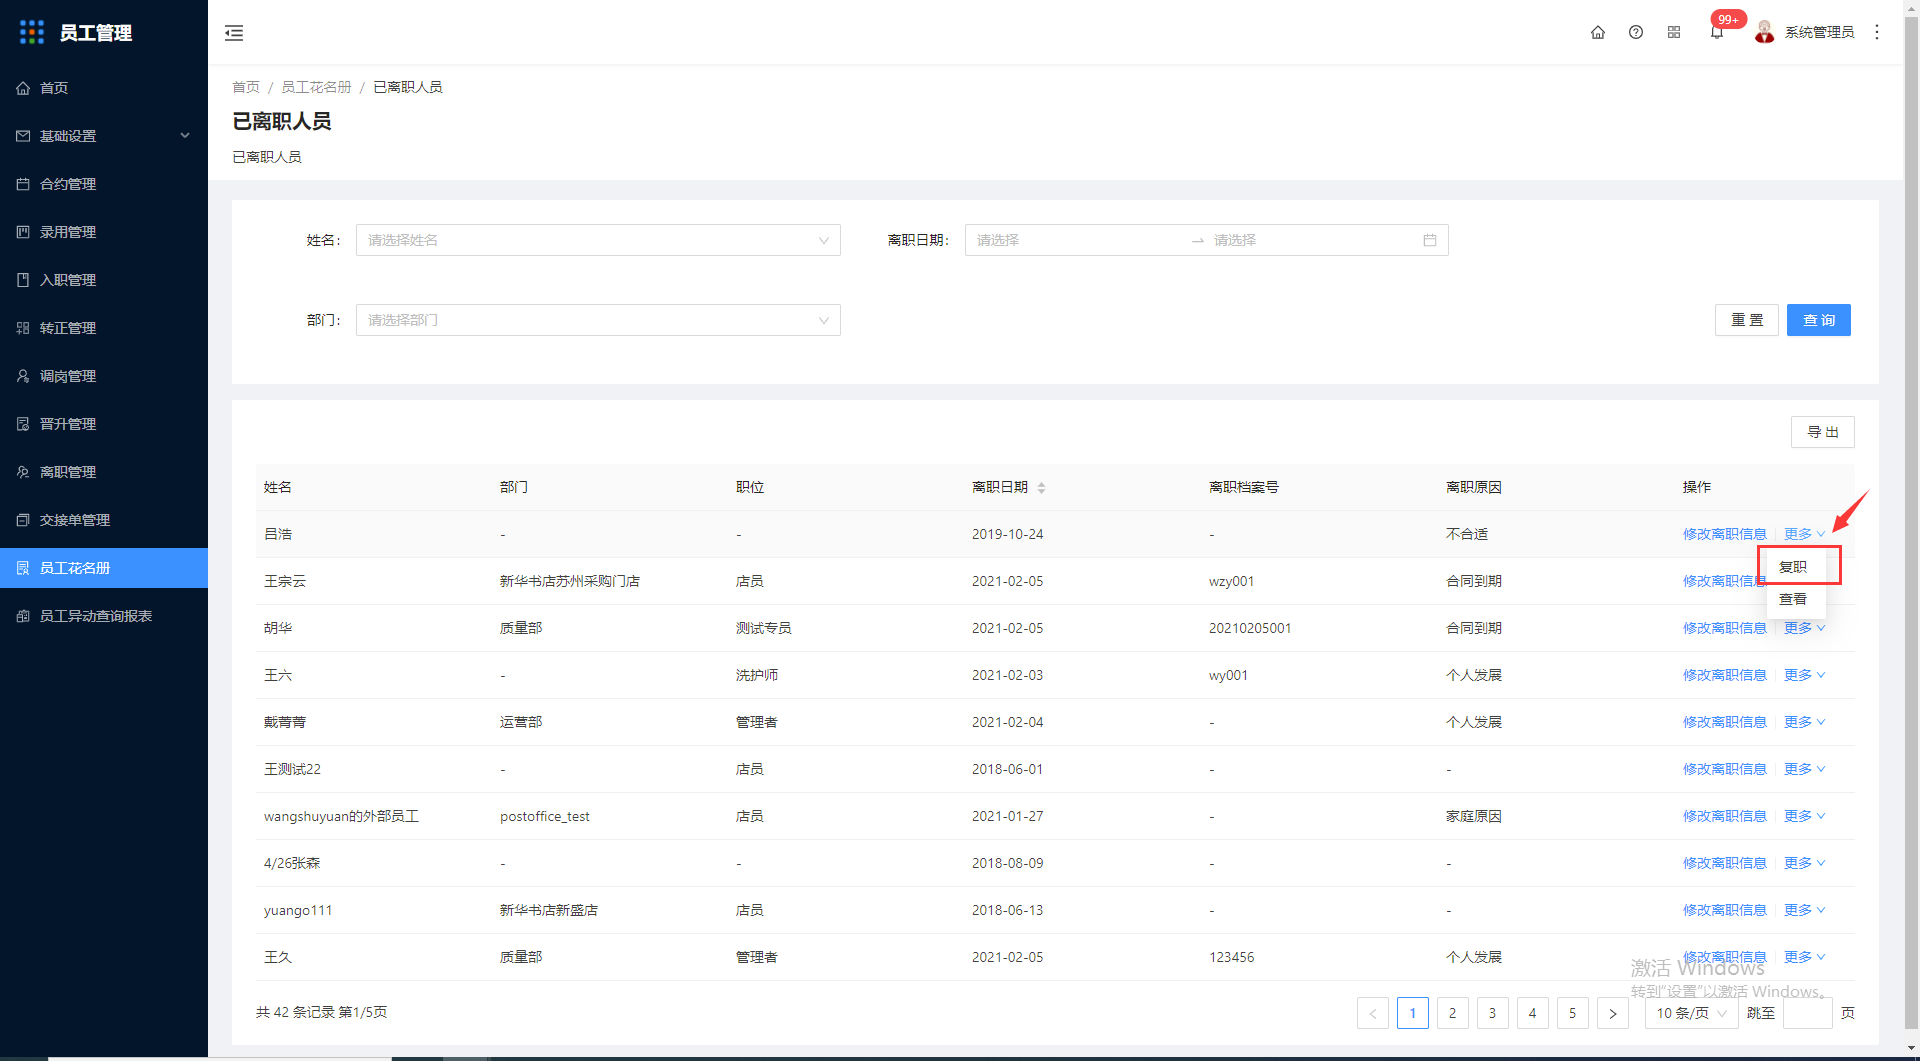
Task: Open 入职管理 in the sidebar
Action: click(x=104, y=280)
